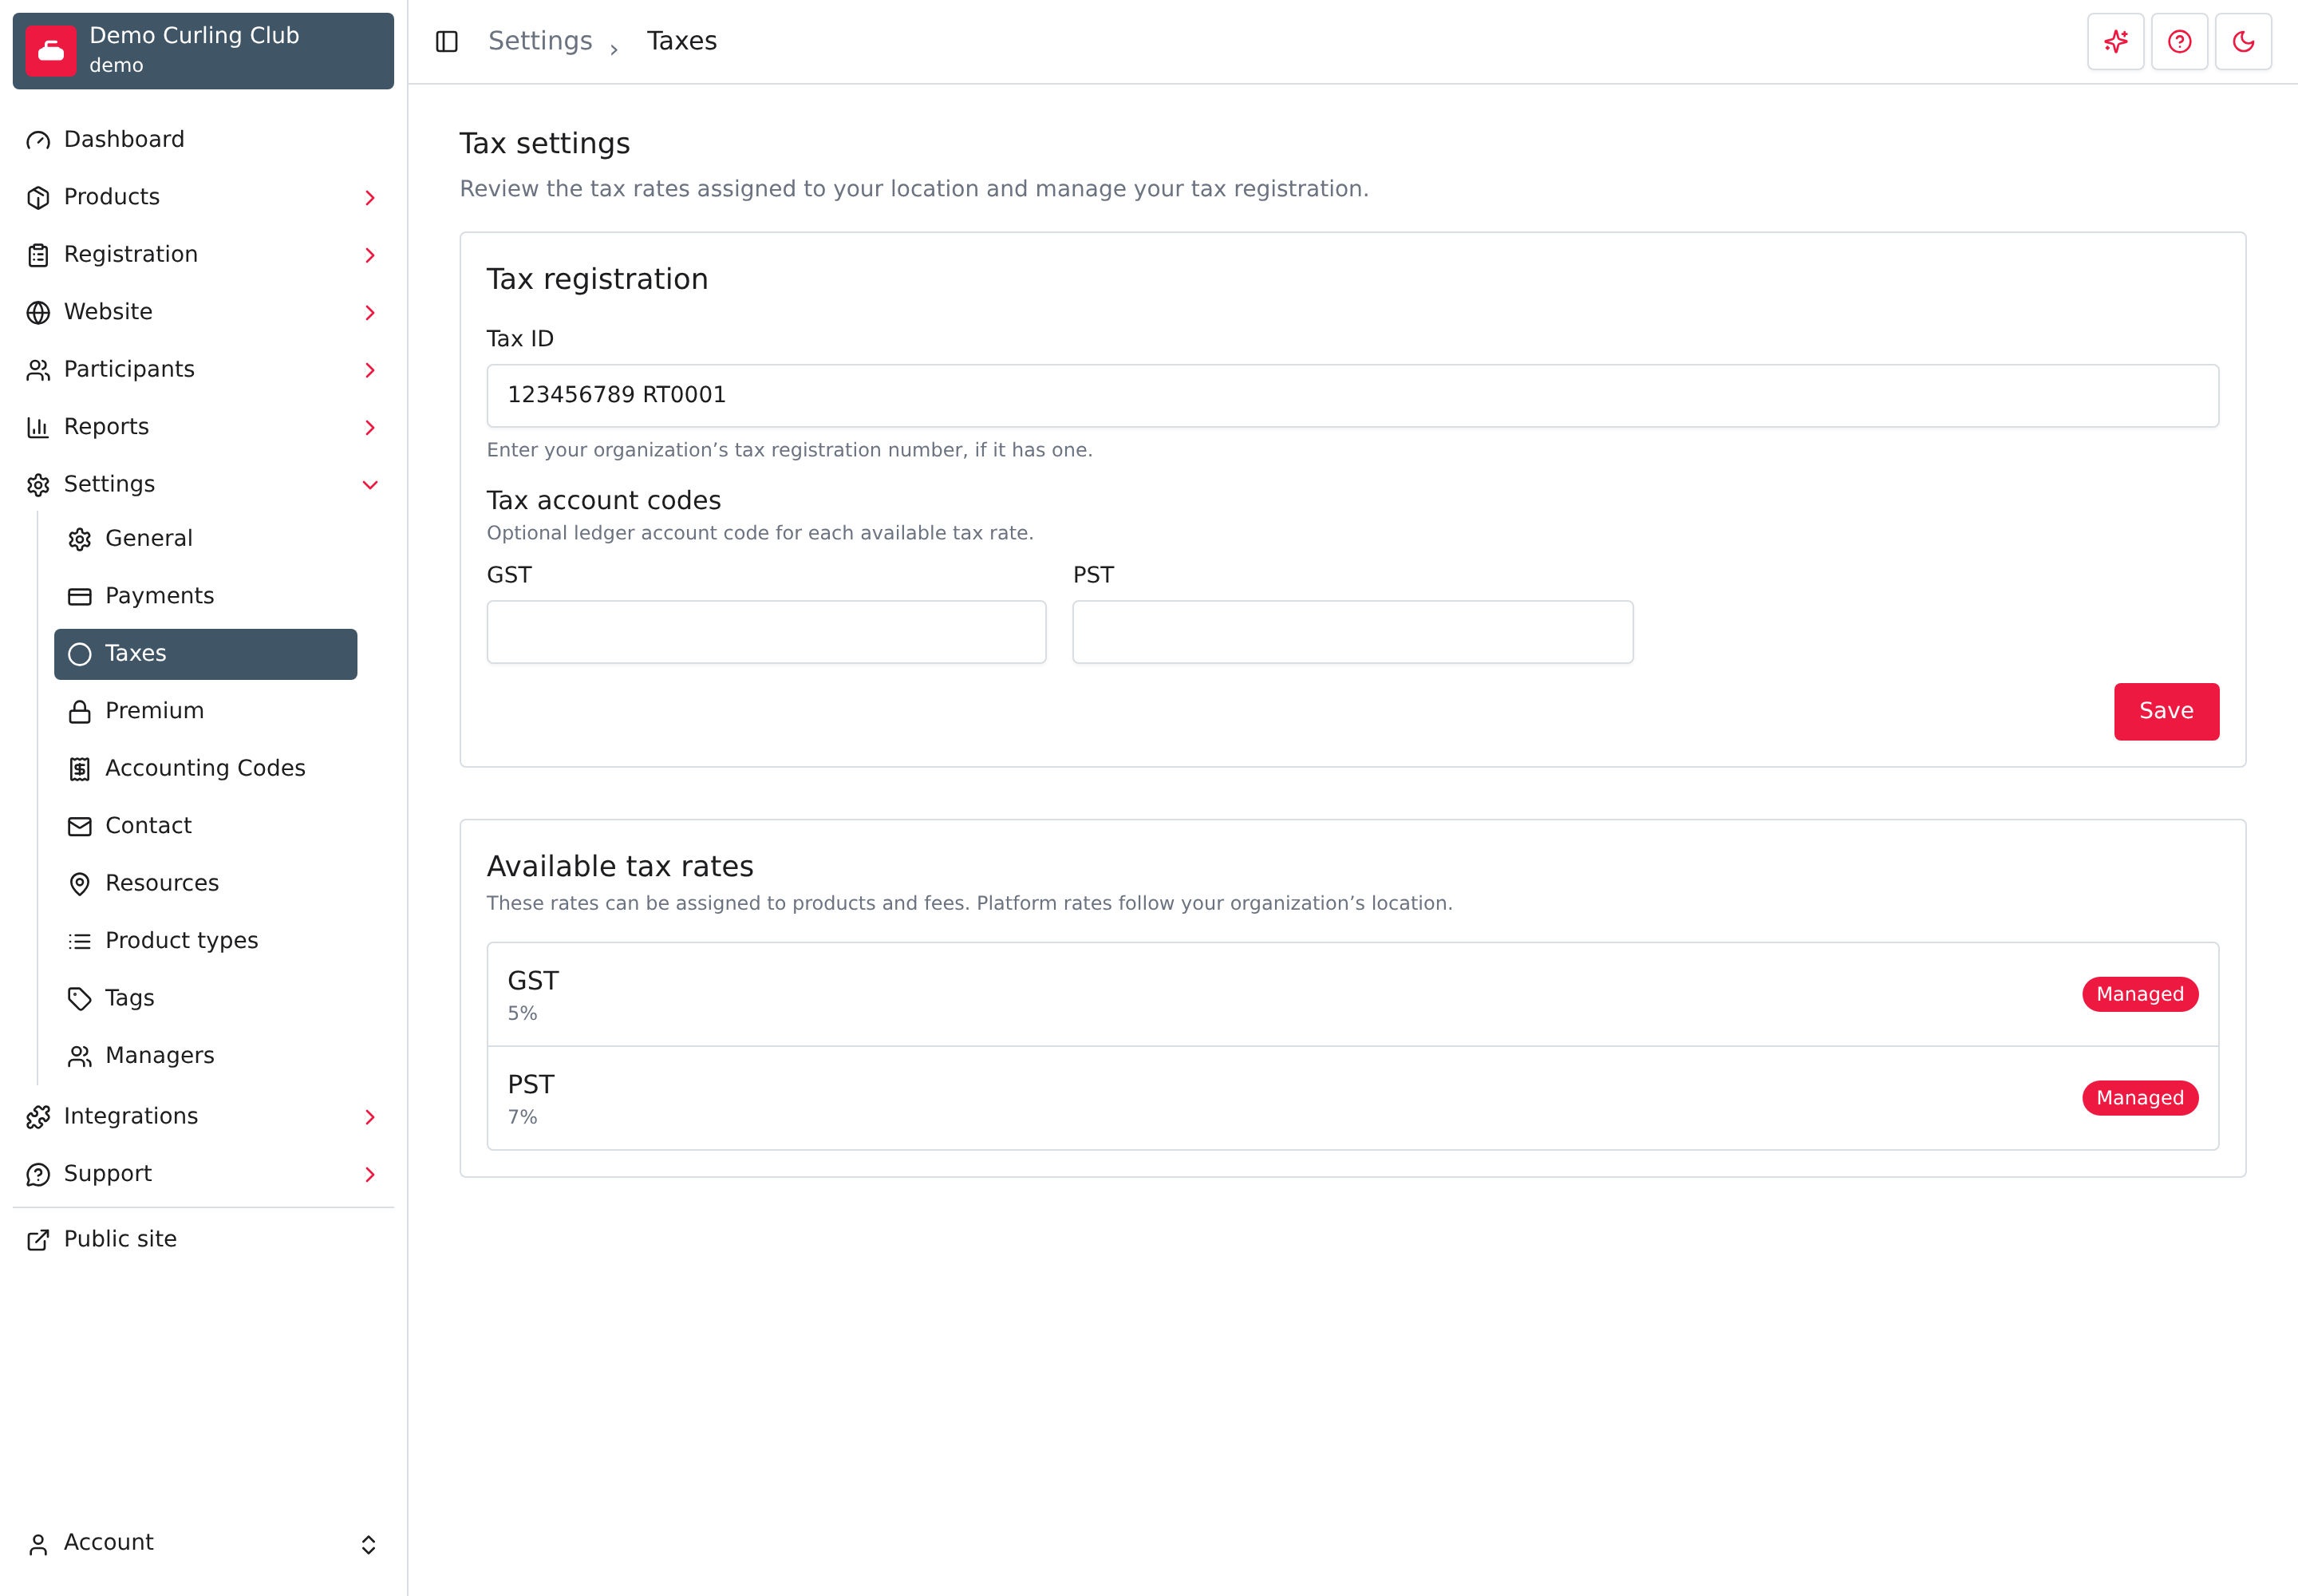This screenshot has width=2298, height=1596.
Task: Click the Resources map pin icon
Action: click(80, 884)
